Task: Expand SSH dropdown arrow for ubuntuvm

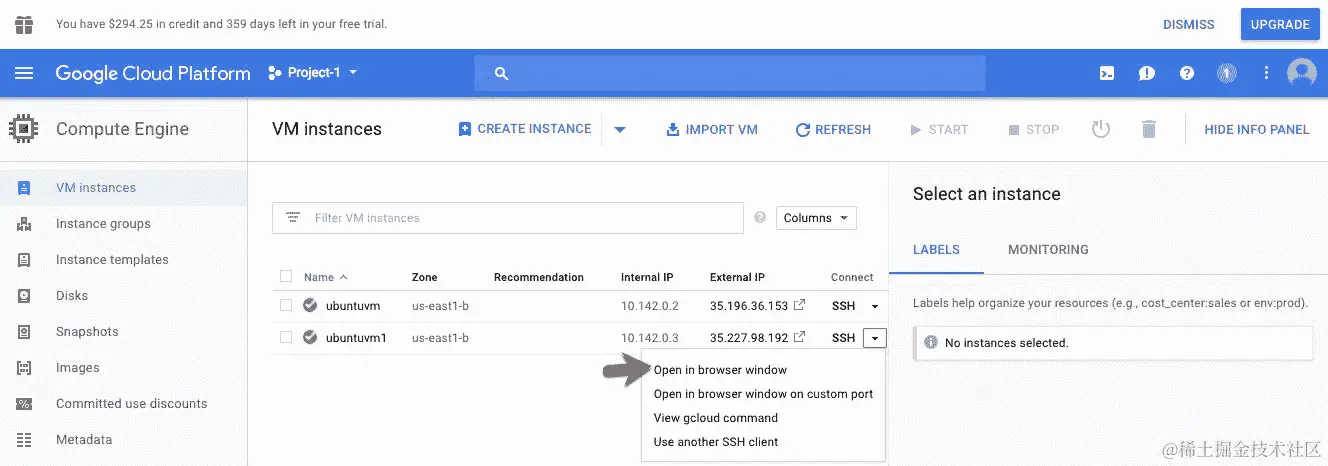Action: pos(875,306)
